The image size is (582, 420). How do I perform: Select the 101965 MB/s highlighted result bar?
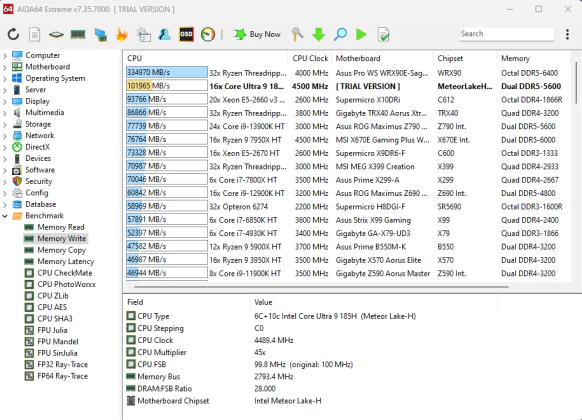[167, 86]
